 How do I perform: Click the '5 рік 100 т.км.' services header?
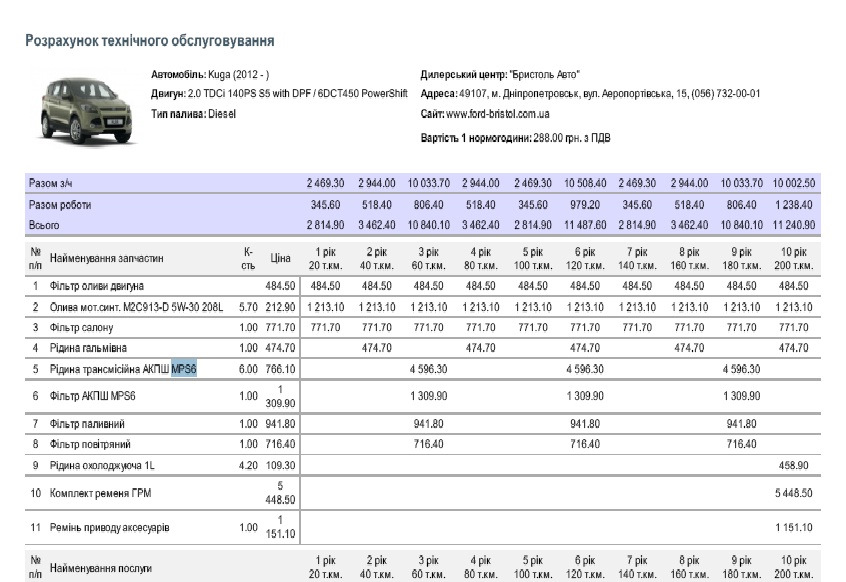533,567
